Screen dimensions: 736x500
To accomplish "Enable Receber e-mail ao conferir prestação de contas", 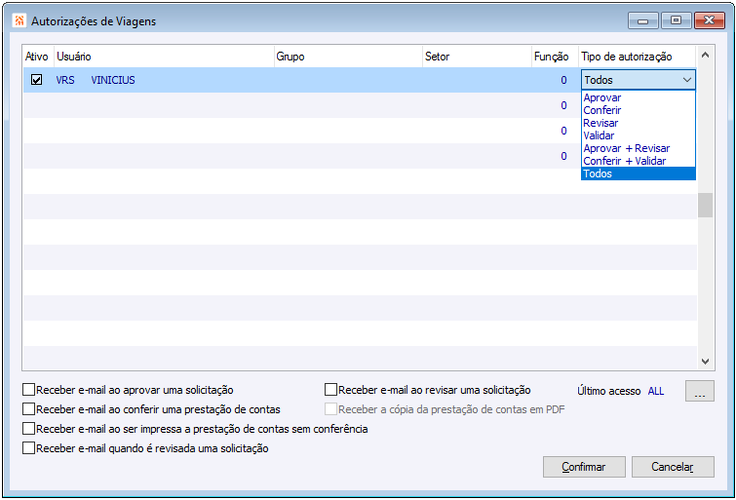I will pyautogui.click(x=29, y=409).
